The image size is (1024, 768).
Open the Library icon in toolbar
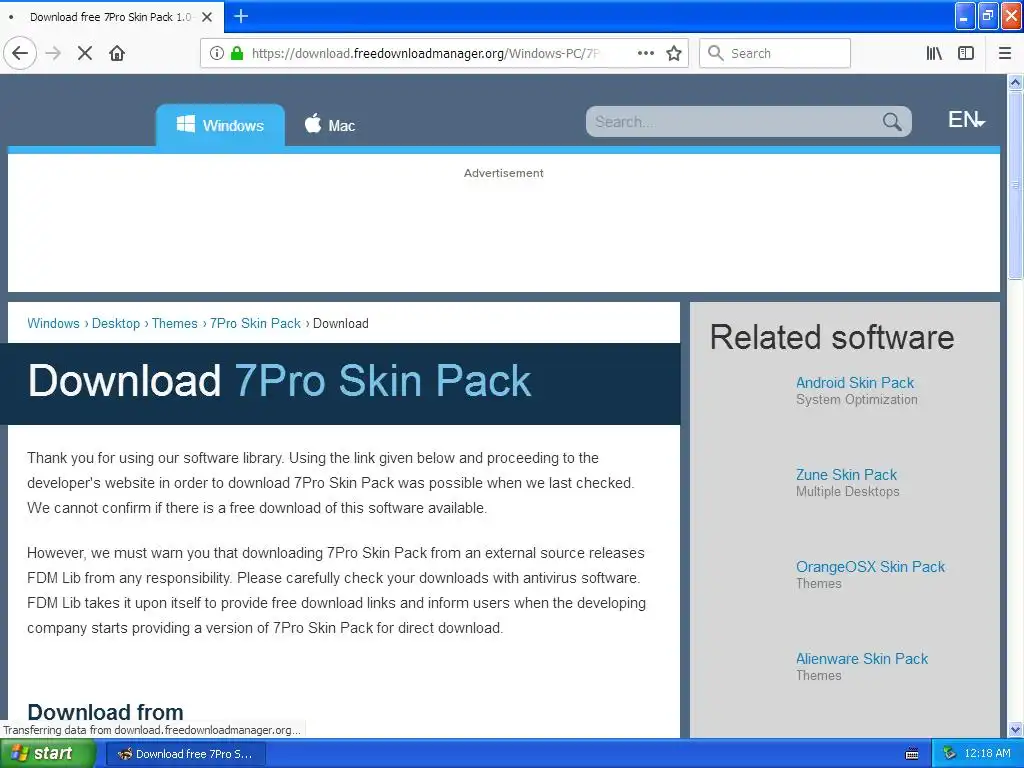pyautogui.click(x=934, y=53)
